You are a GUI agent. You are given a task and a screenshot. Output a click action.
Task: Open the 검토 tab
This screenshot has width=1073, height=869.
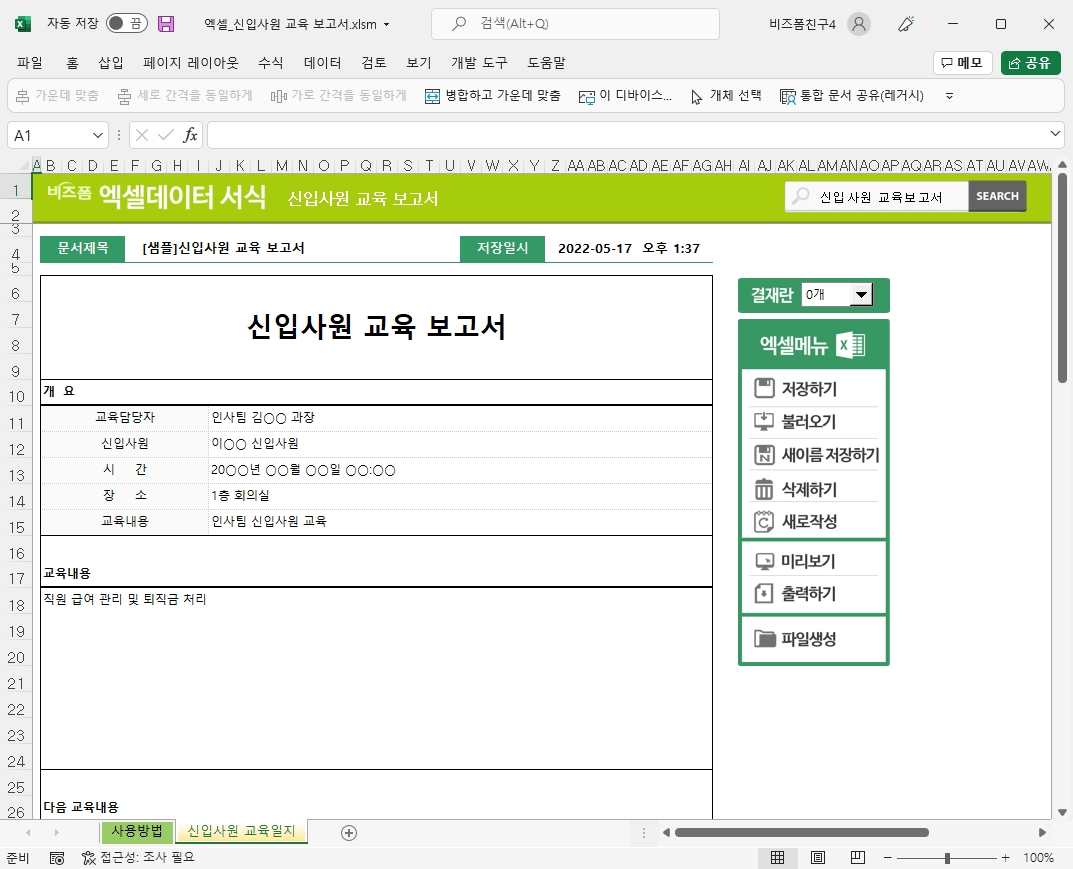[374, 63]
